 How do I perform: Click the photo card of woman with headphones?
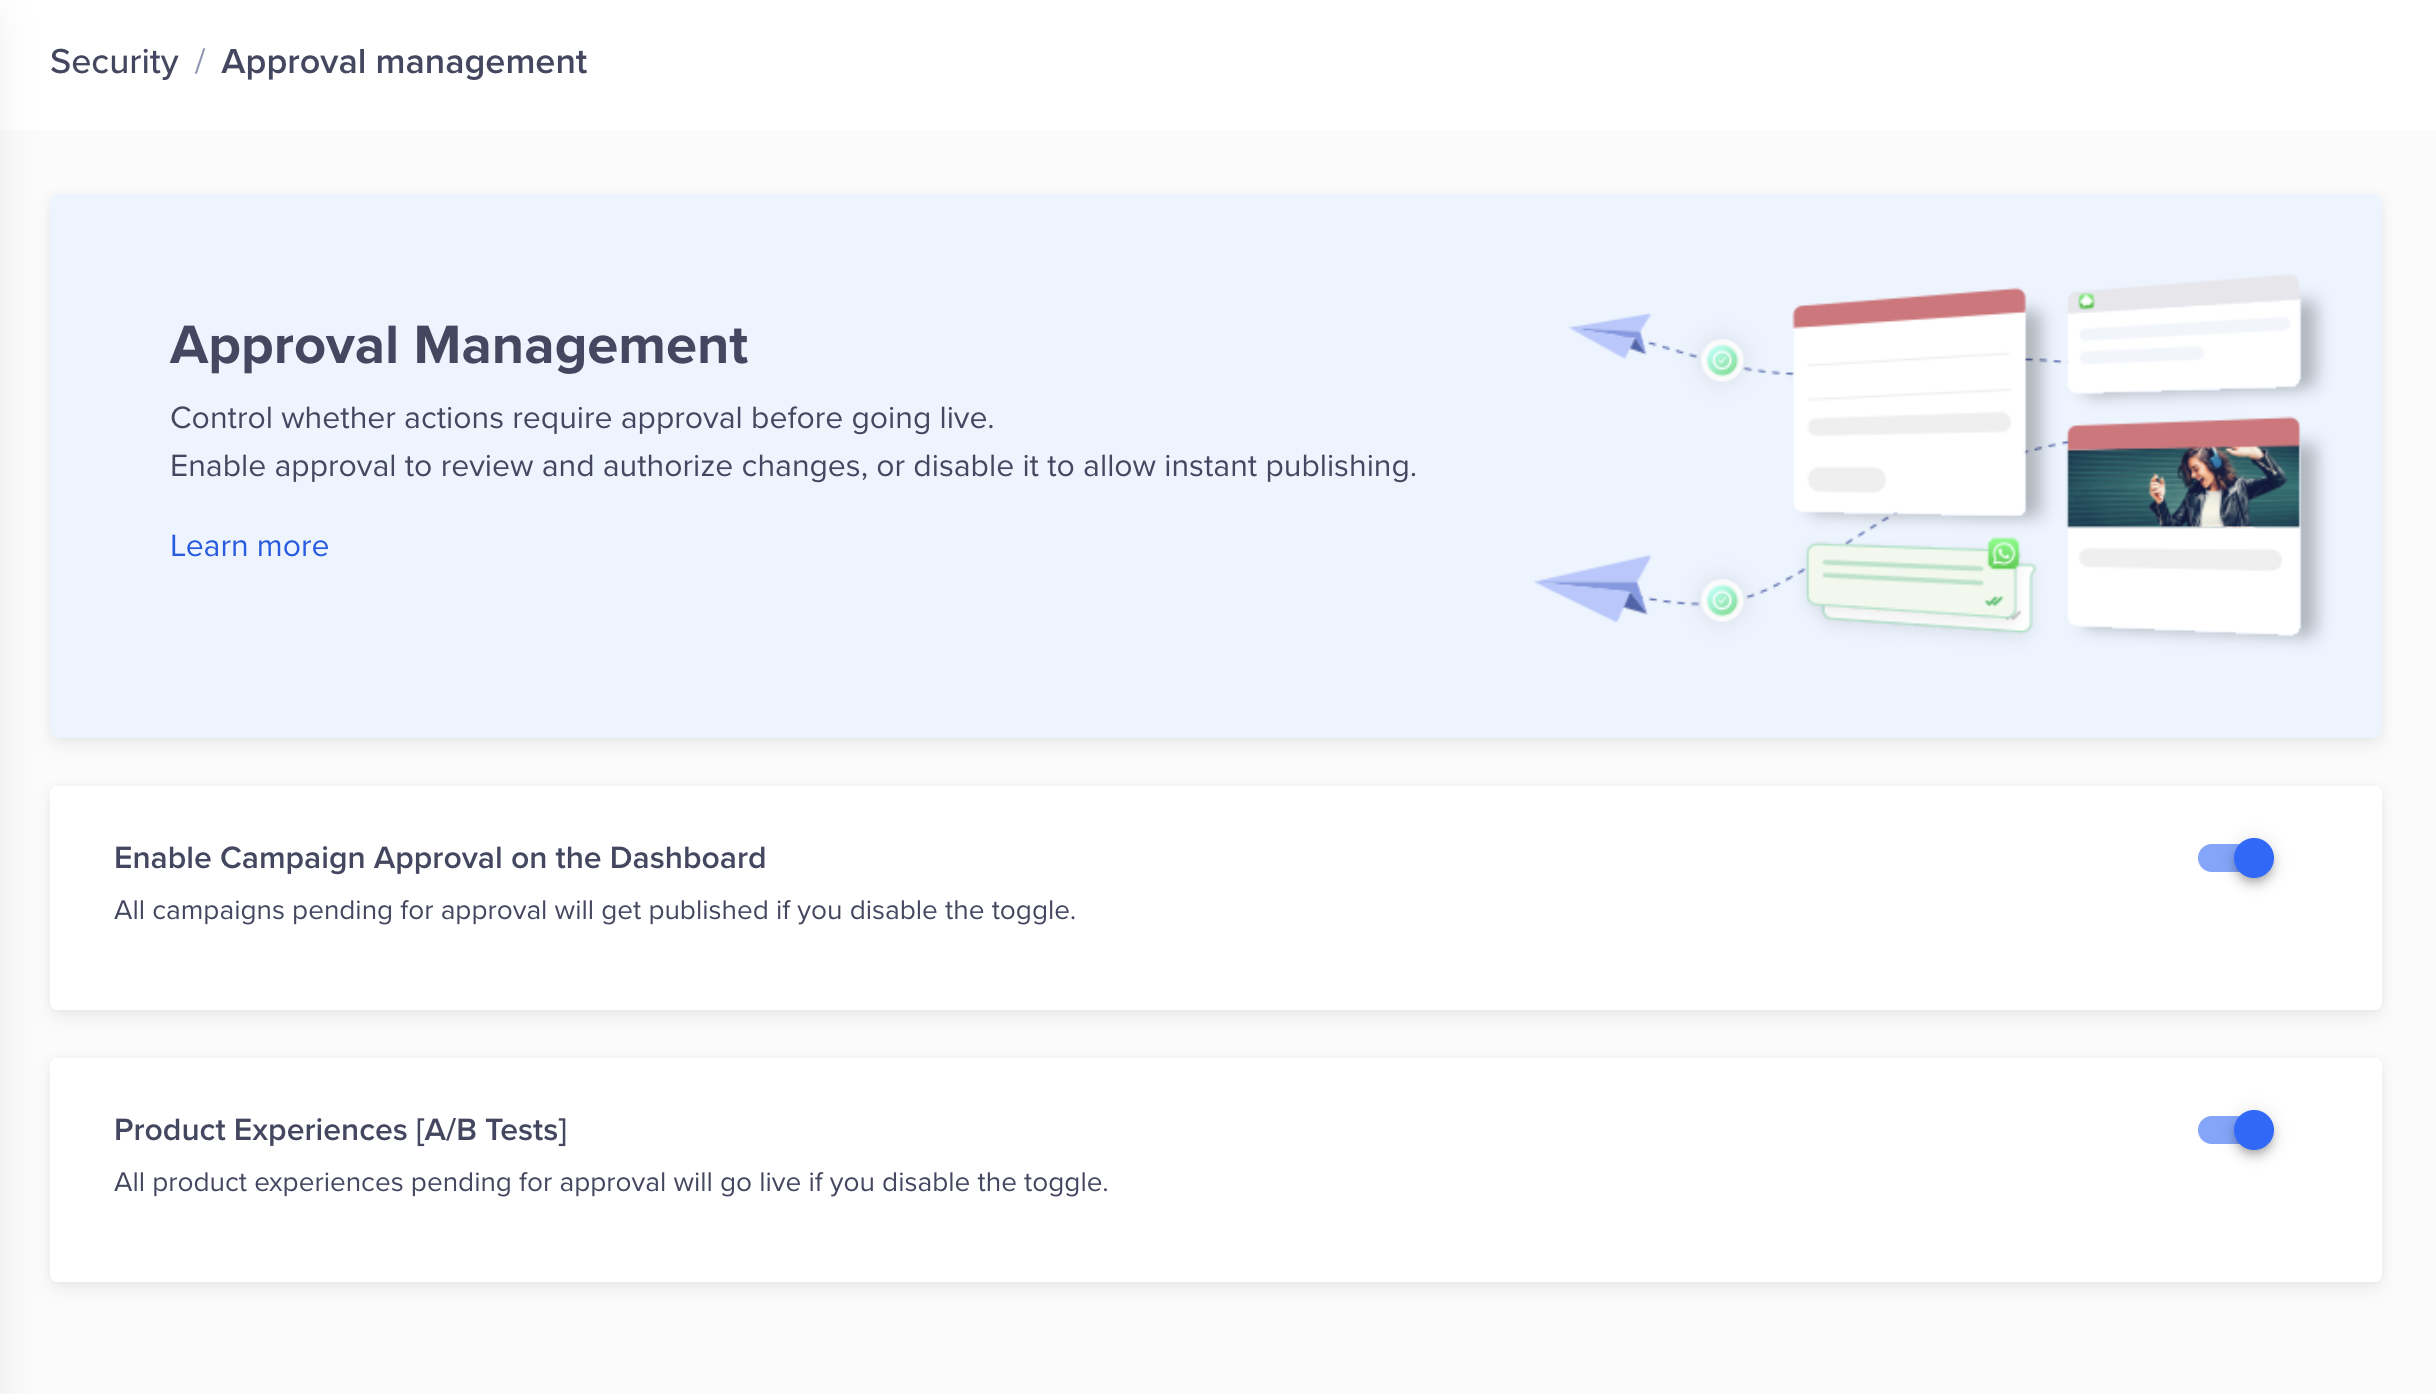(x=2183, y=526)
